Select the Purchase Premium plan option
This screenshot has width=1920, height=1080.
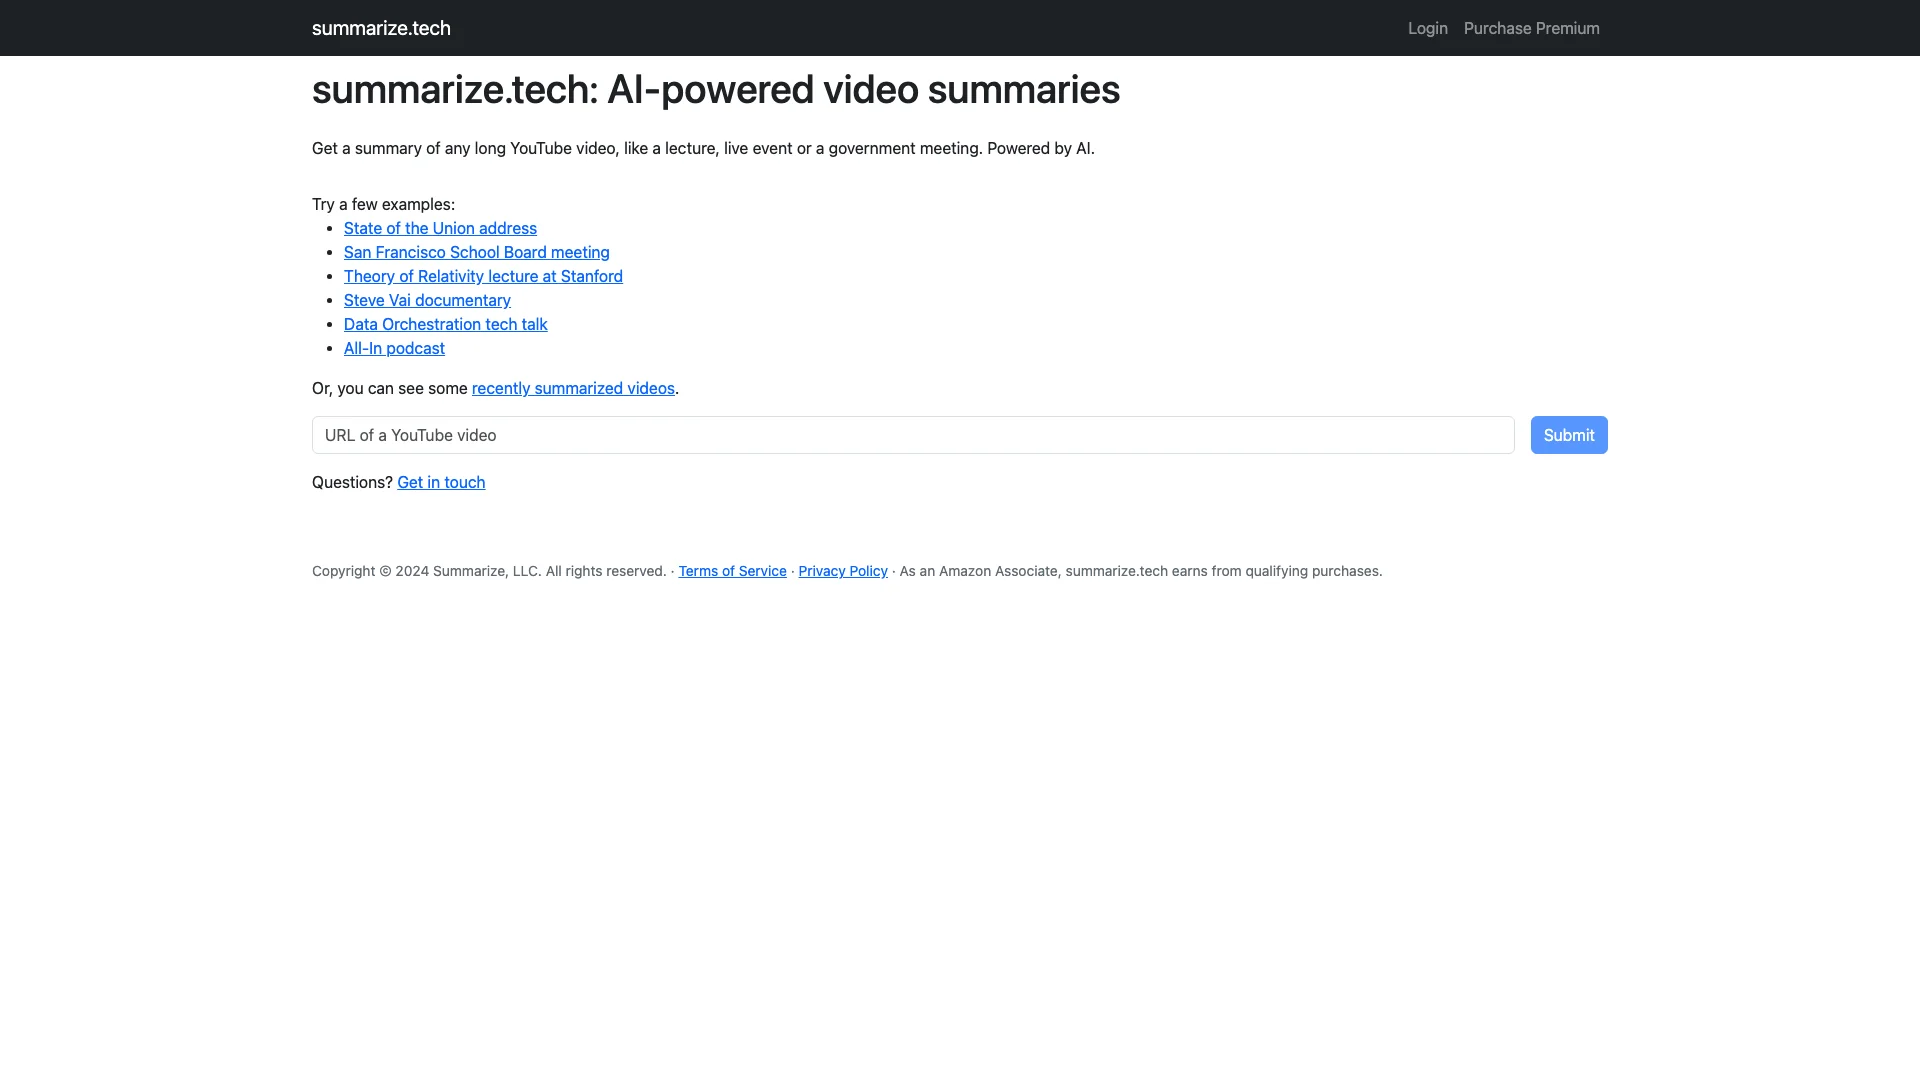(x=1532, y=28)
